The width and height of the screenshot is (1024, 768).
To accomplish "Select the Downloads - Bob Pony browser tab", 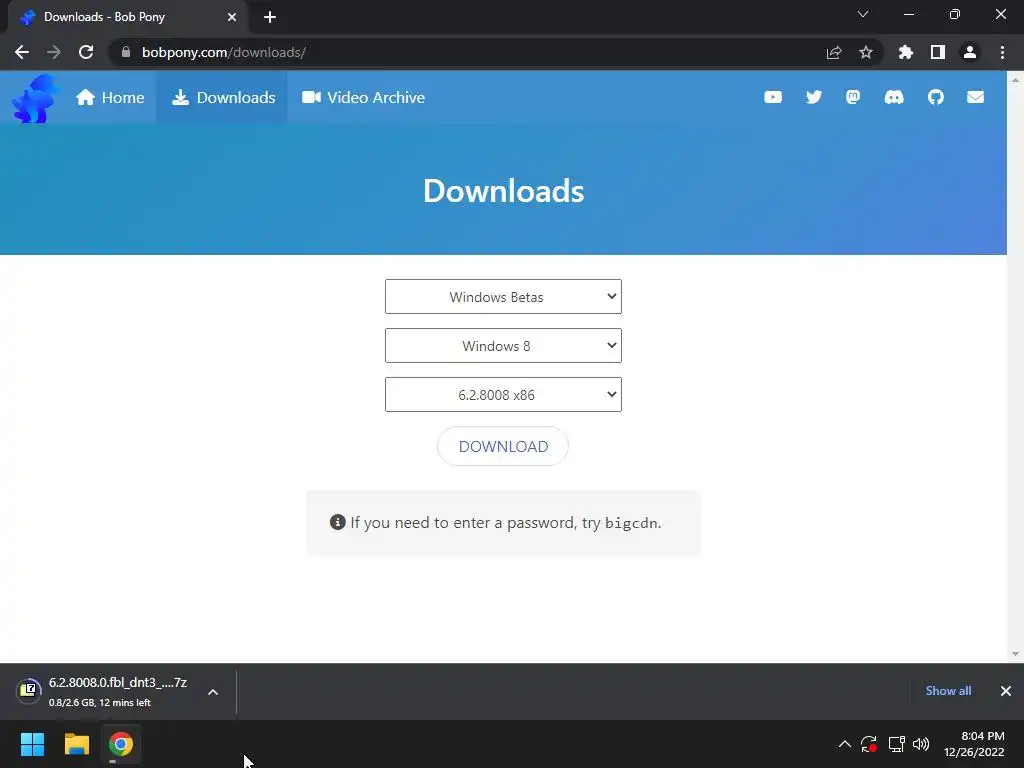I will point(127,17).
